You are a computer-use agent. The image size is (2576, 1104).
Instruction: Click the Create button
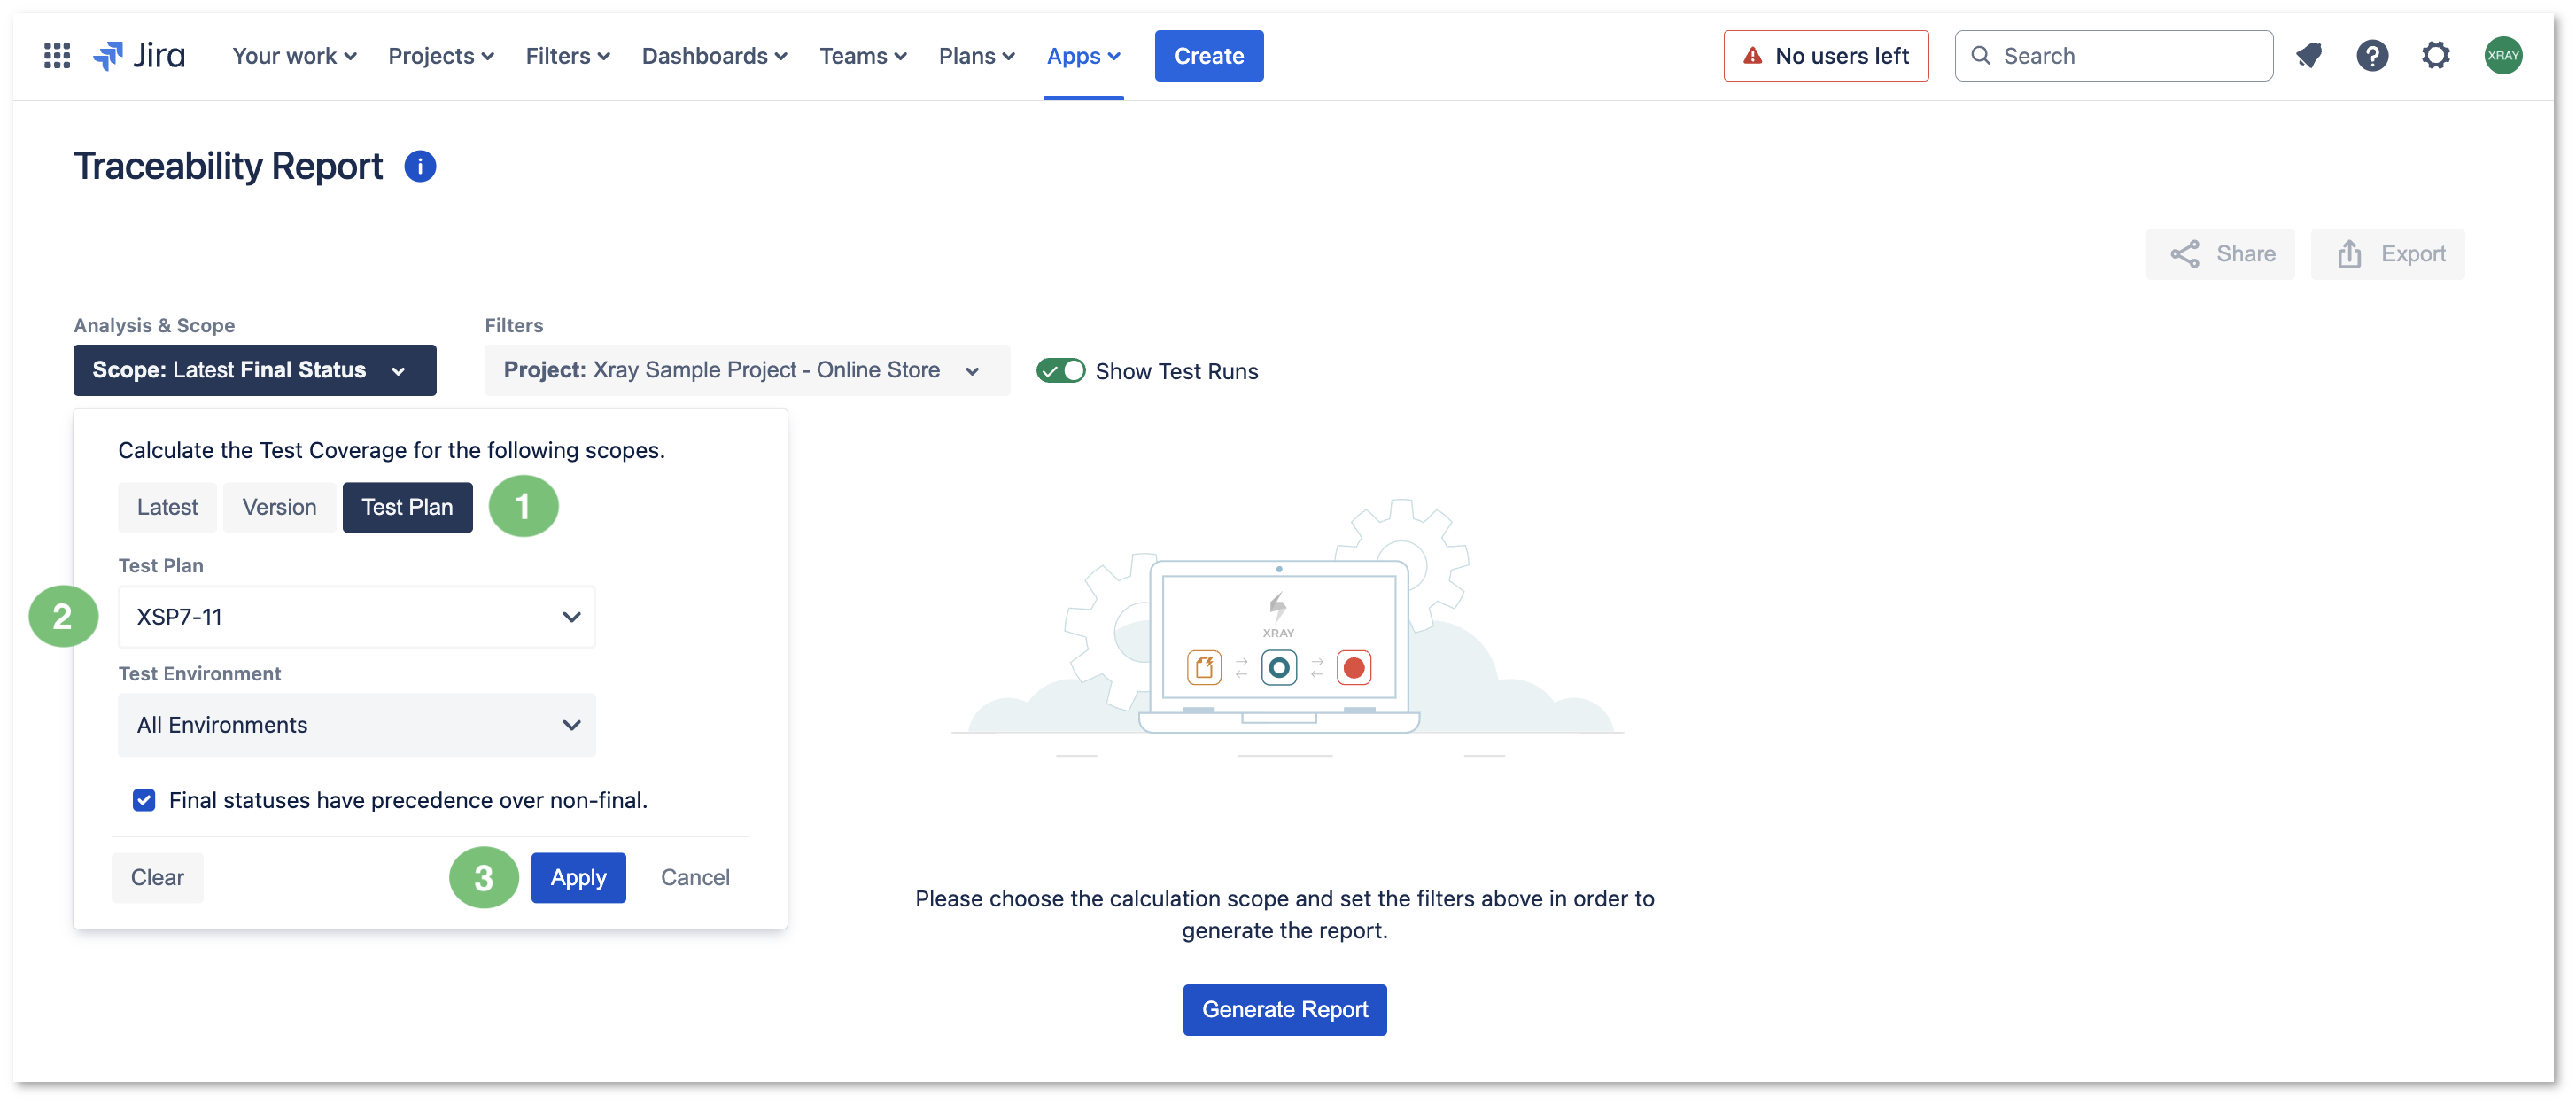click(1209, 56)
